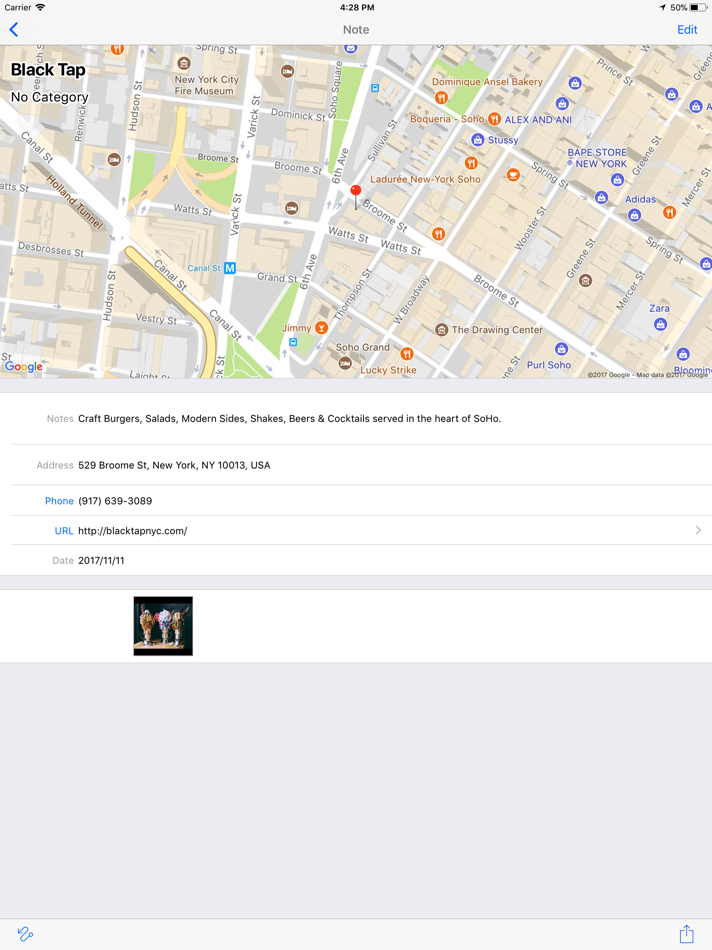Tap the Wi-Fi icon in status bar

(x=40, y=7)
